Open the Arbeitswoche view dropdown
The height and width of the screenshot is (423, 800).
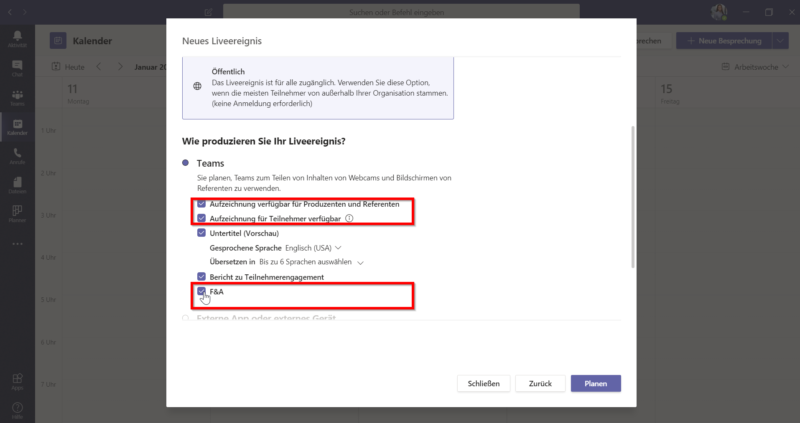pyautogui.click(x=755, y=67)
